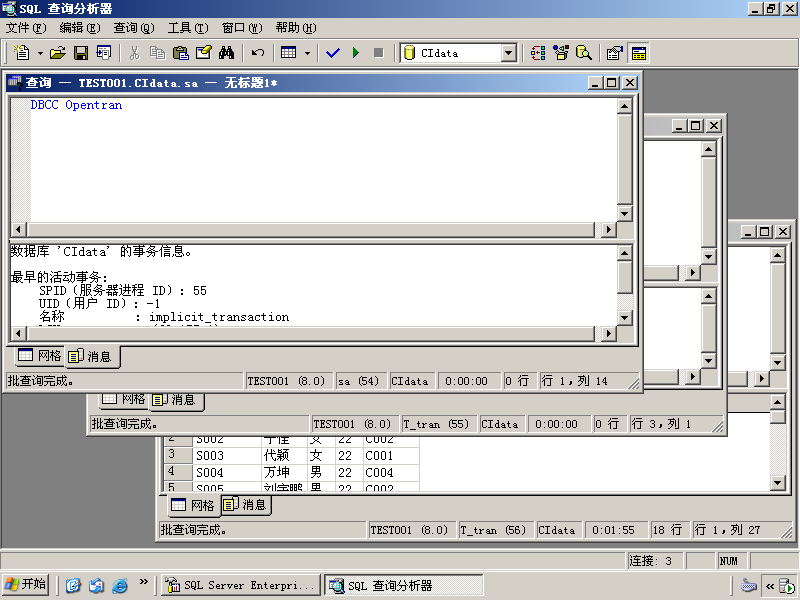Viewport: 800px width, 600px height.
Task: Click SQL 查询分析器 taskbar button
Action: [x=403, y=585]
